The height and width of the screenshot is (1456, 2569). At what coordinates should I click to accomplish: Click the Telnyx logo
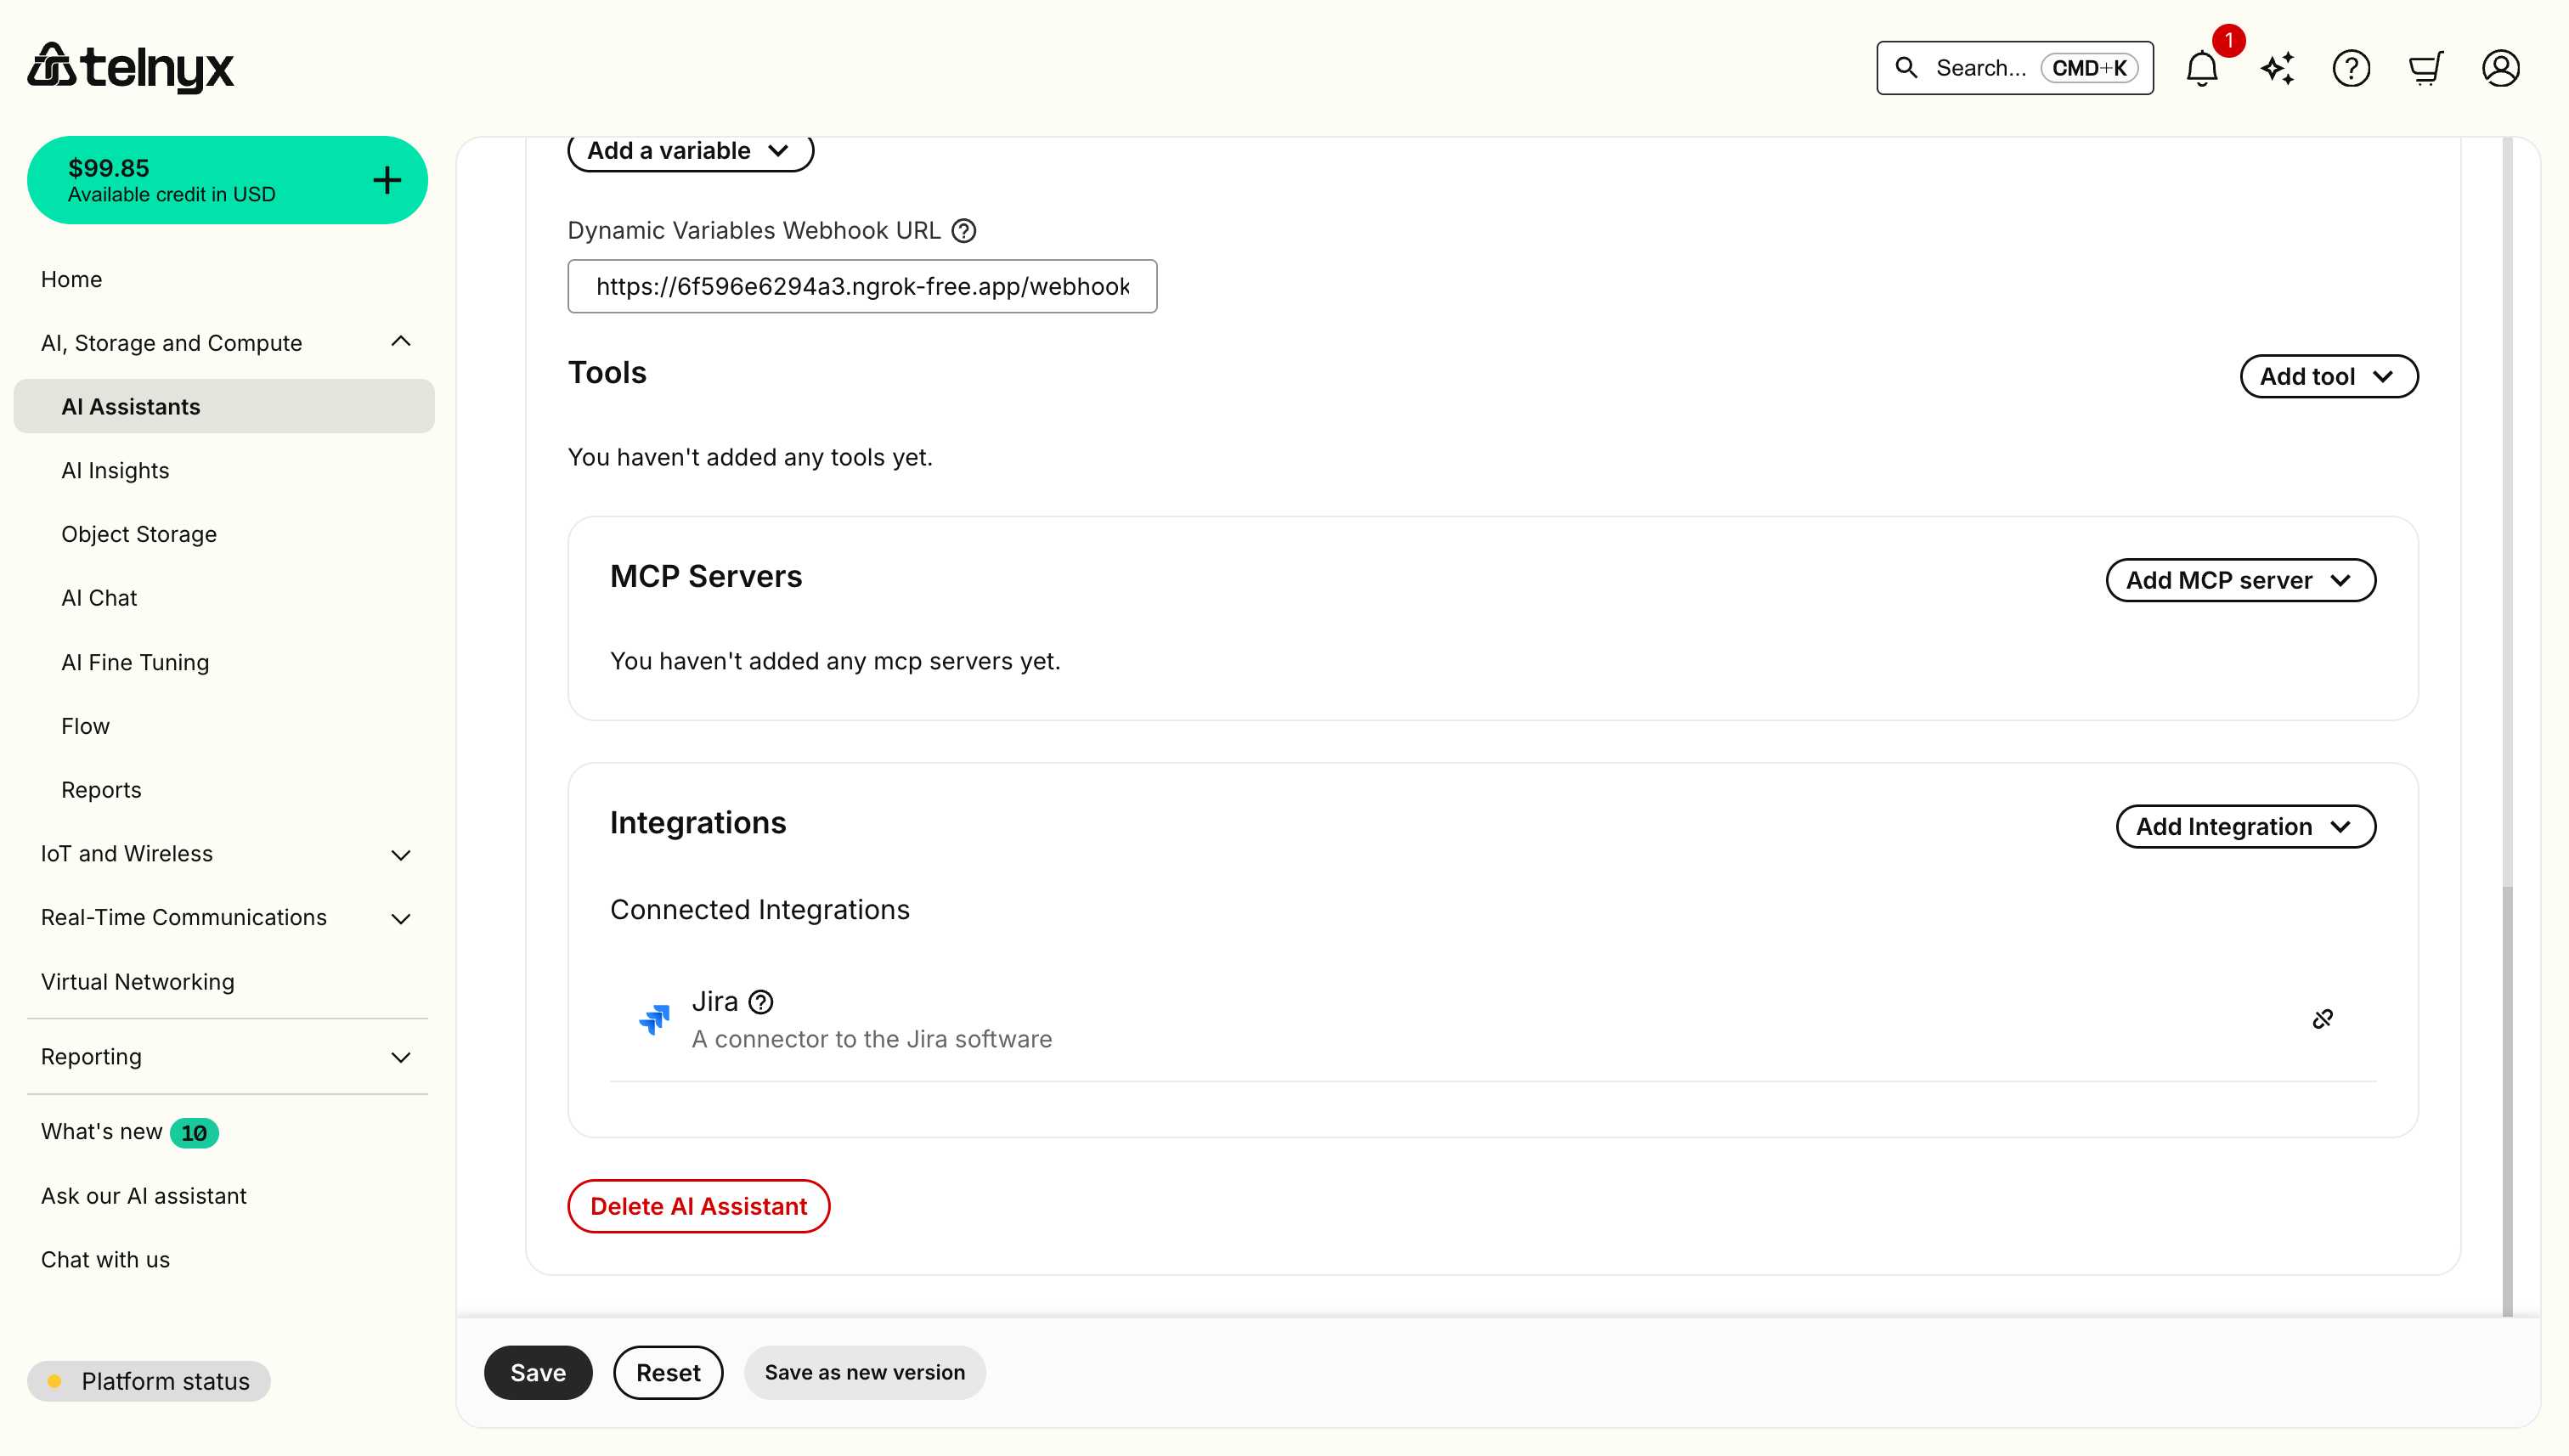[x=130, y=67]
